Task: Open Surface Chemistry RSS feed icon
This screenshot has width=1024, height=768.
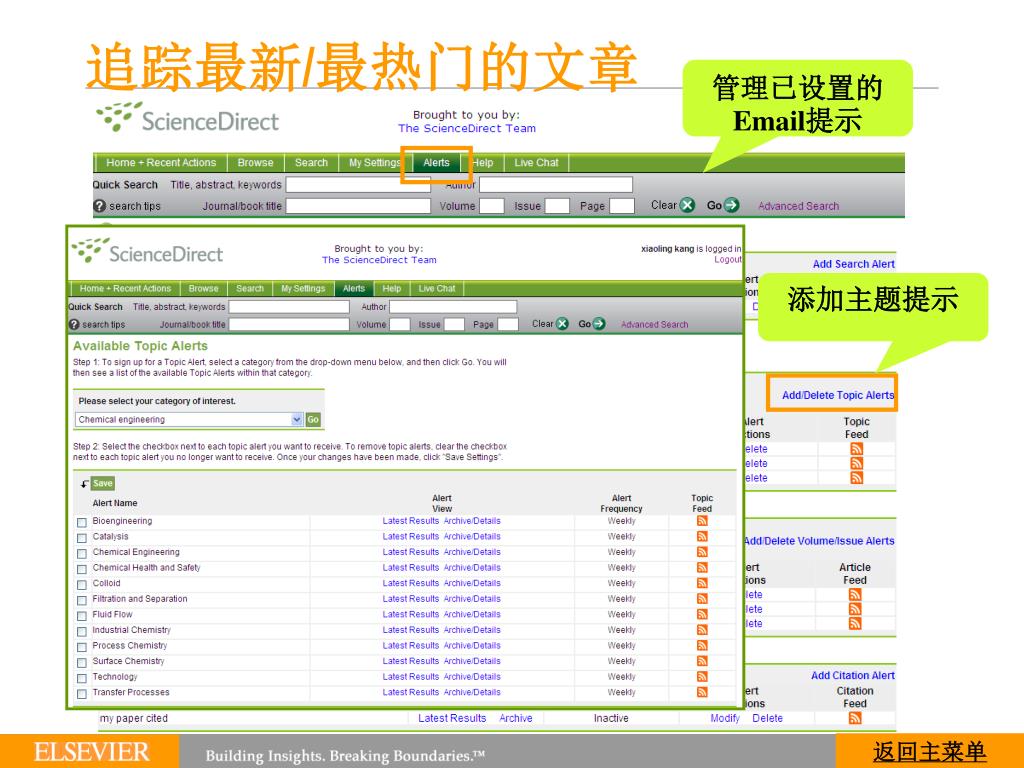Action: [x=702, y=661]
